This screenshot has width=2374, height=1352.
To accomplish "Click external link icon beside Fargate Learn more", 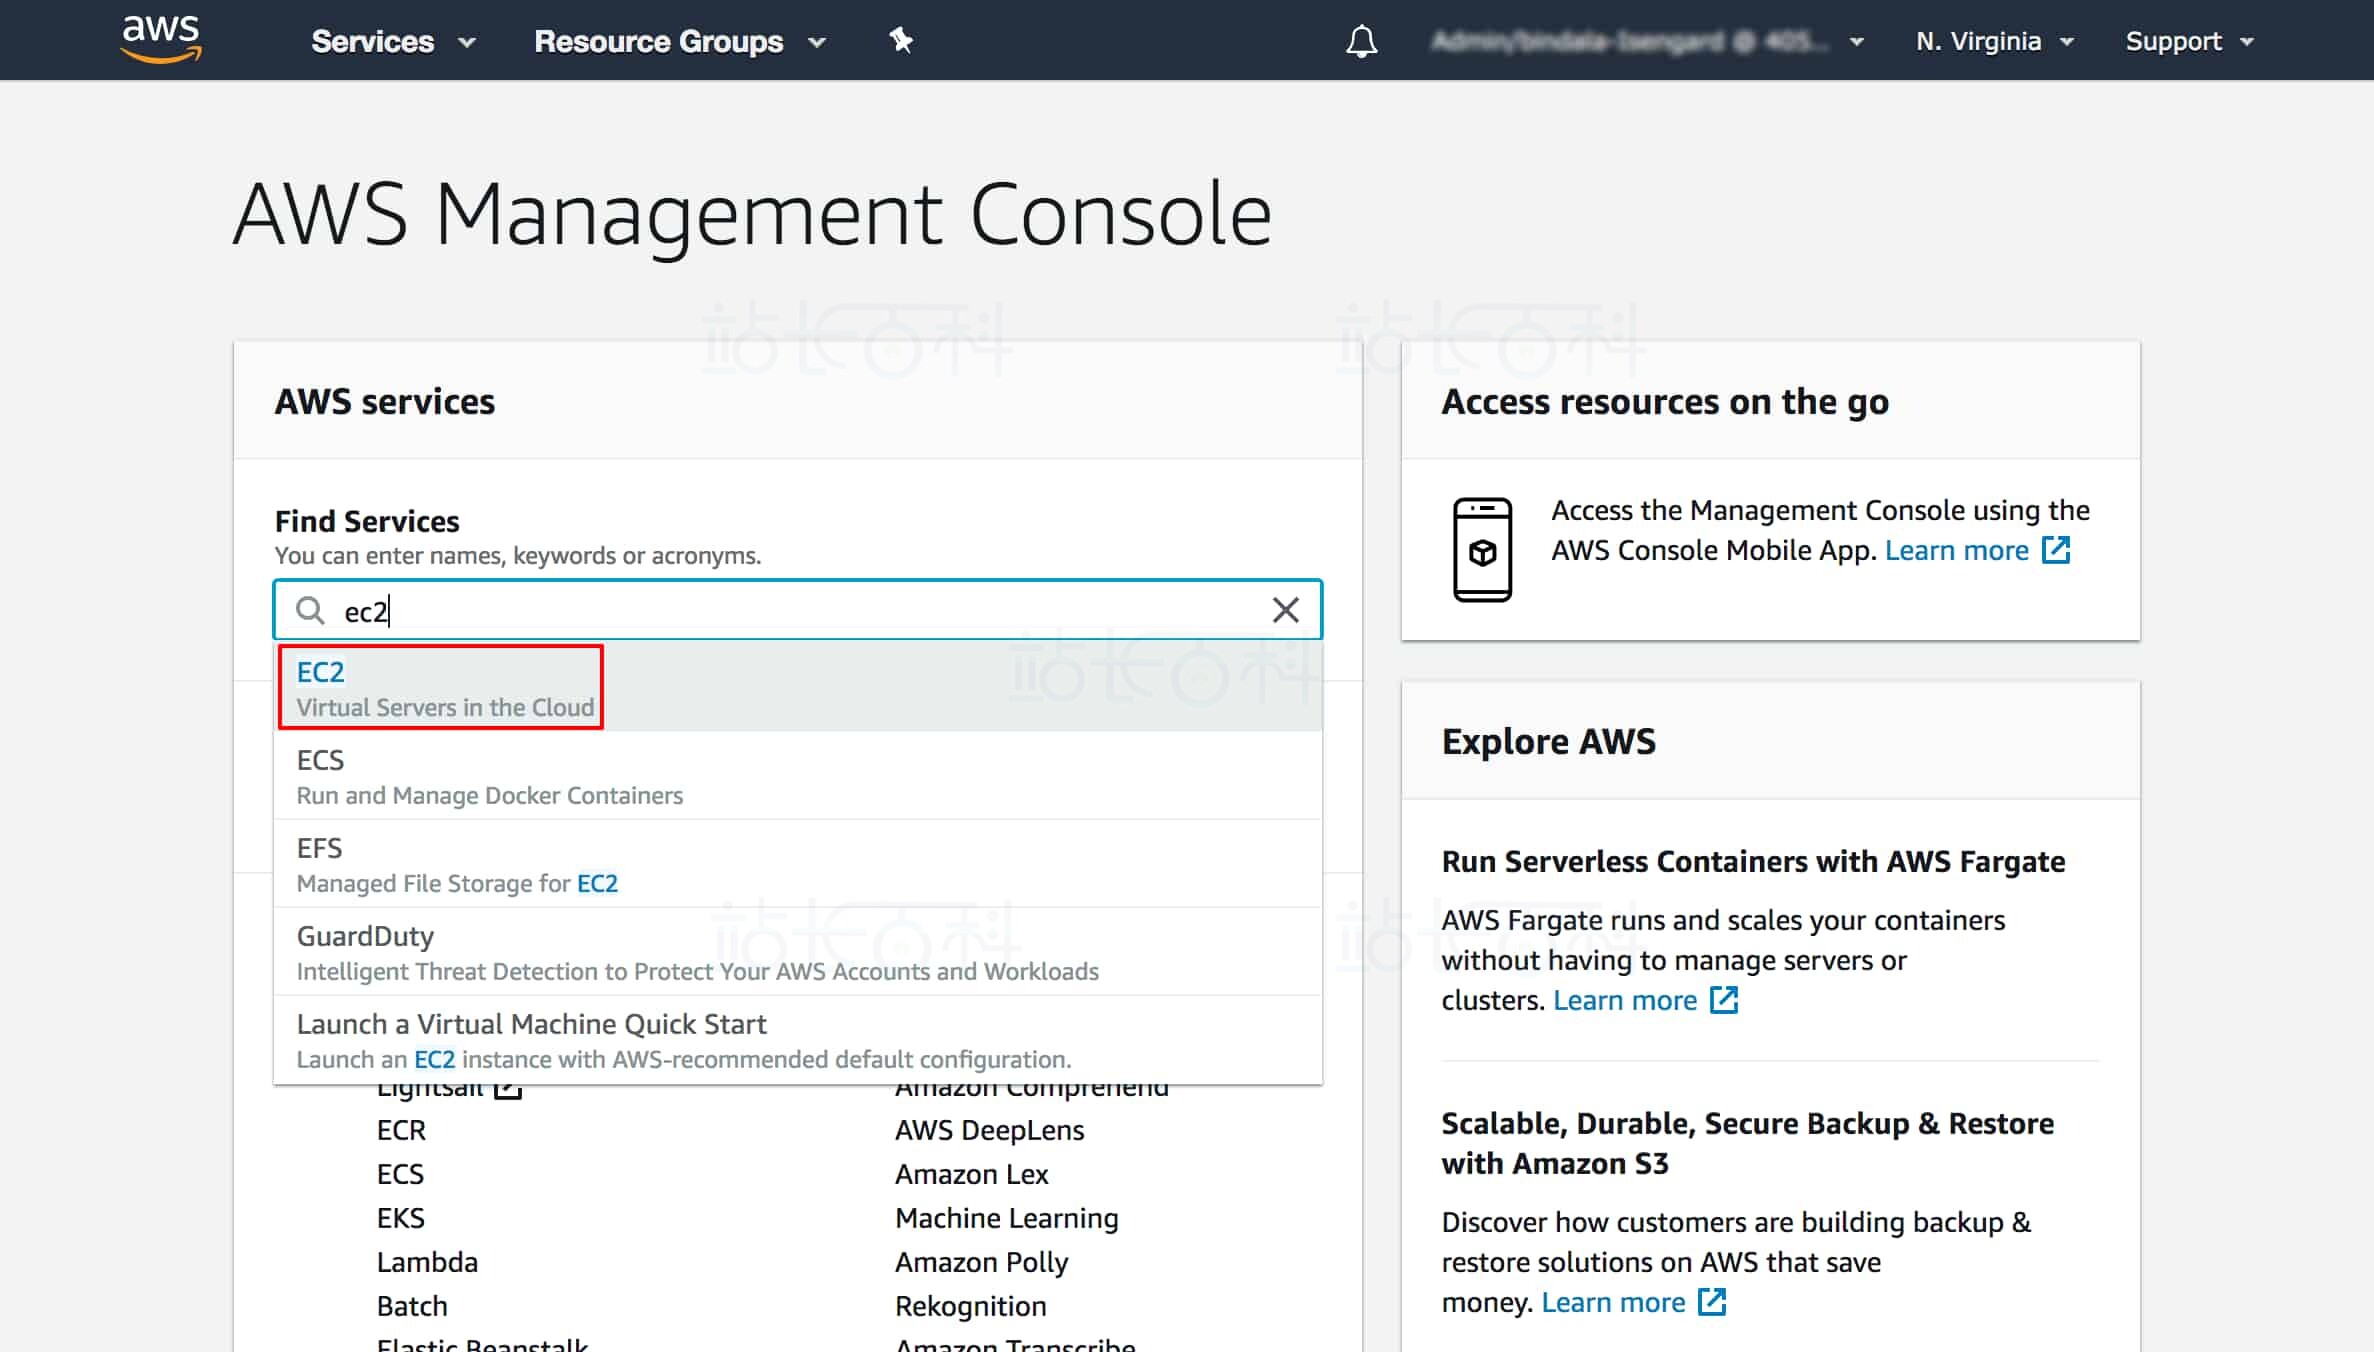I will (x=1724, y=999).
